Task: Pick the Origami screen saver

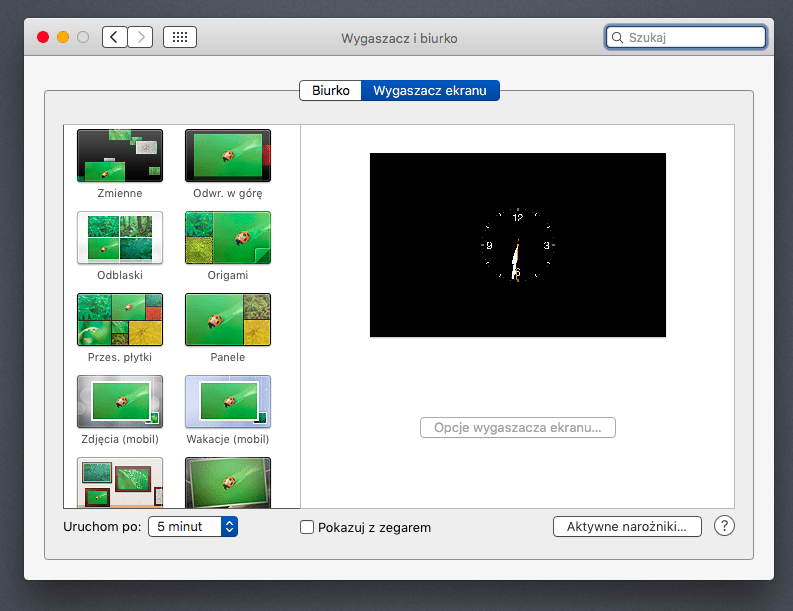Action: click(227, 238)
